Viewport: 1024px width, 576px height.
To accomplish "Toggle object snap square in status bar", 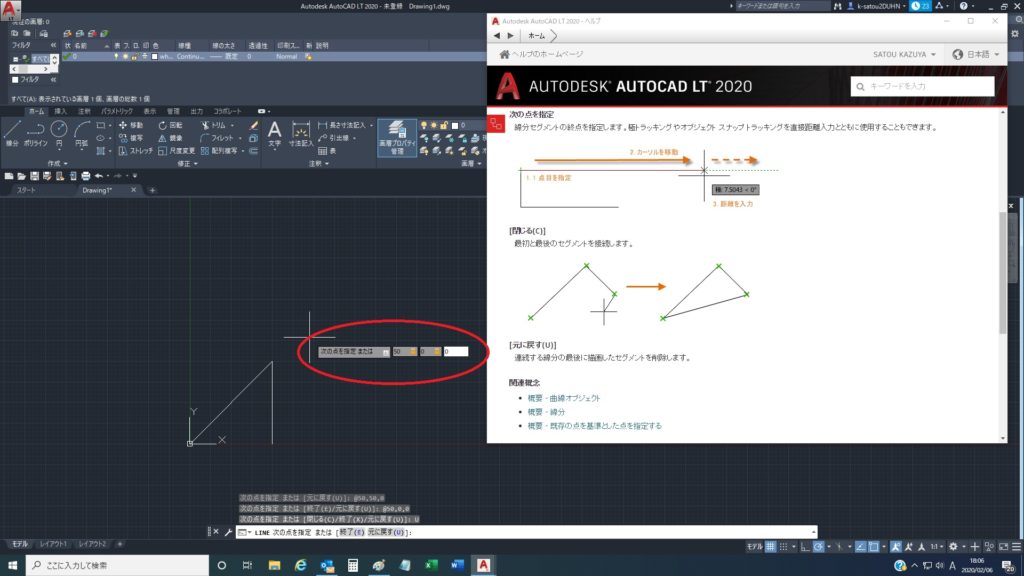I will coord(874,547).
